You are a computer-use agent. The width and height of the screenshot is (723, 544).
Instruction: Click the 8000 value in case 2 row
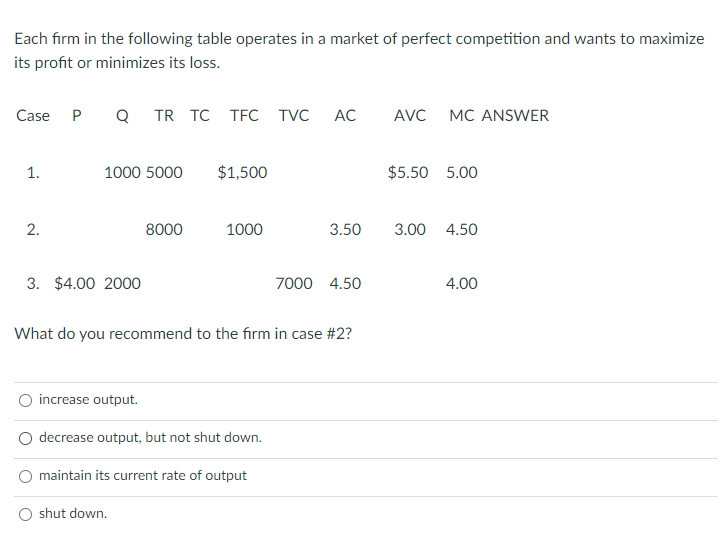[164, 229]
